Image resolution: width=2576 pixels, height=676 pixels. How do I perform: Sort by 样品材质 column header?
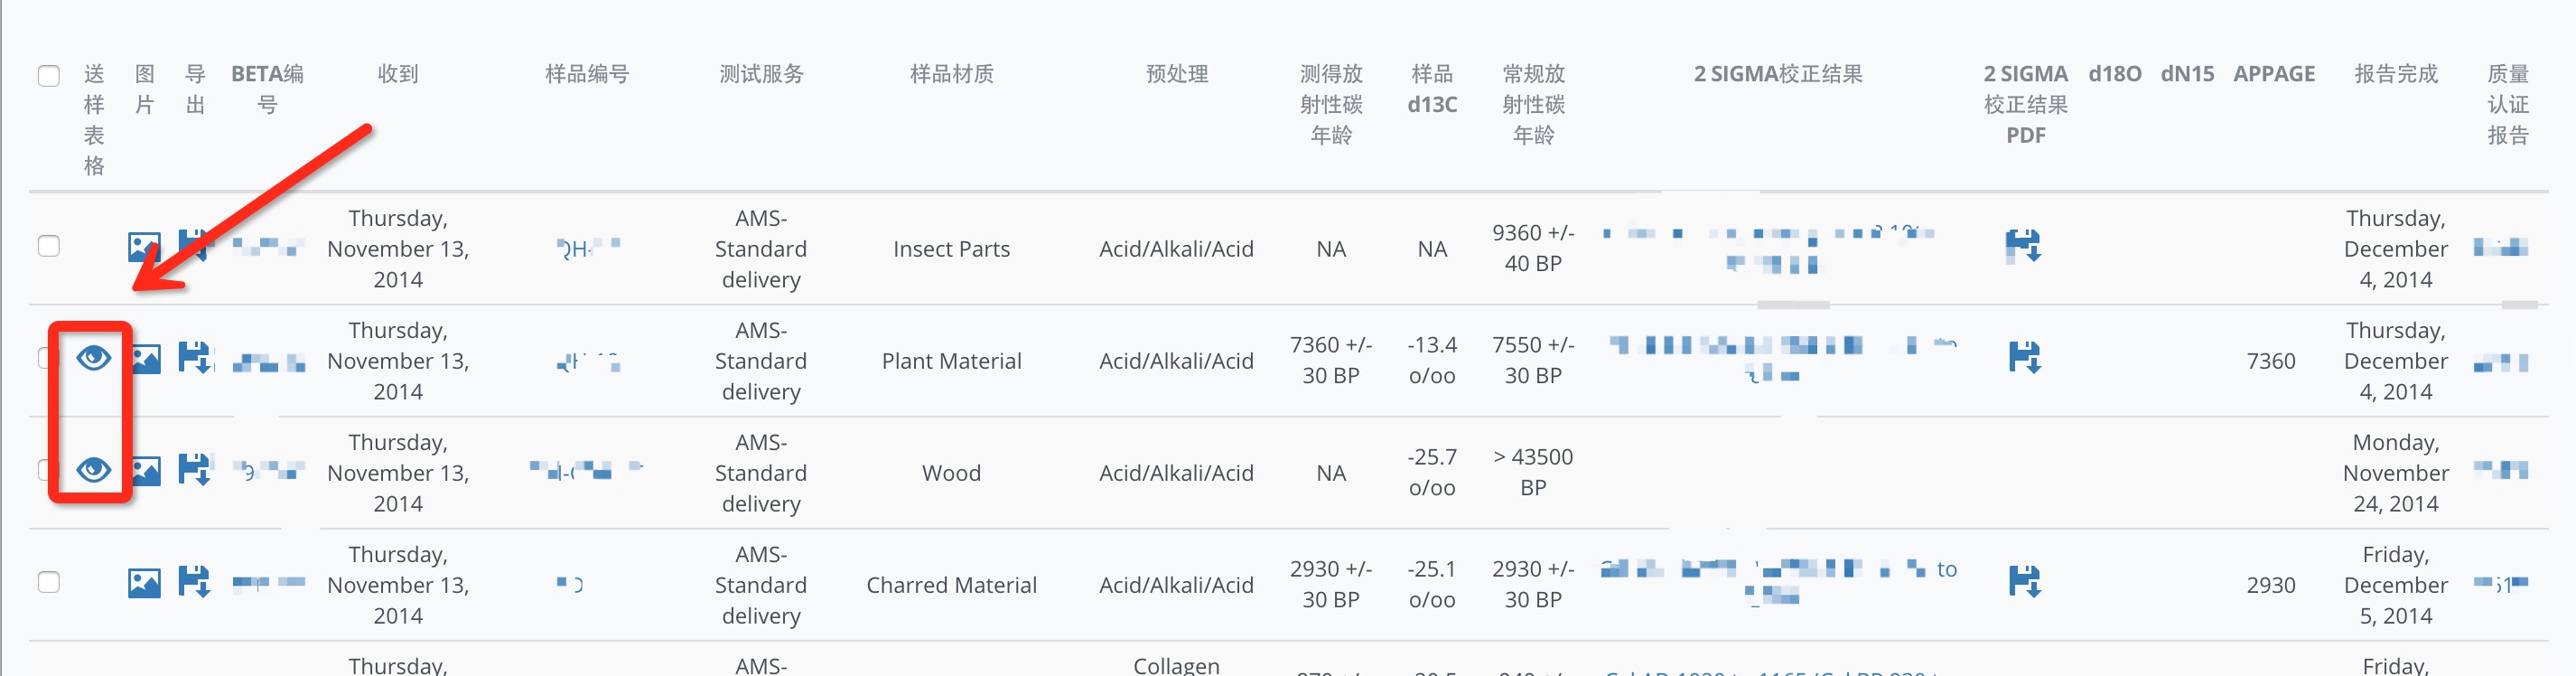pyautogui.click(x=951, y=74)
